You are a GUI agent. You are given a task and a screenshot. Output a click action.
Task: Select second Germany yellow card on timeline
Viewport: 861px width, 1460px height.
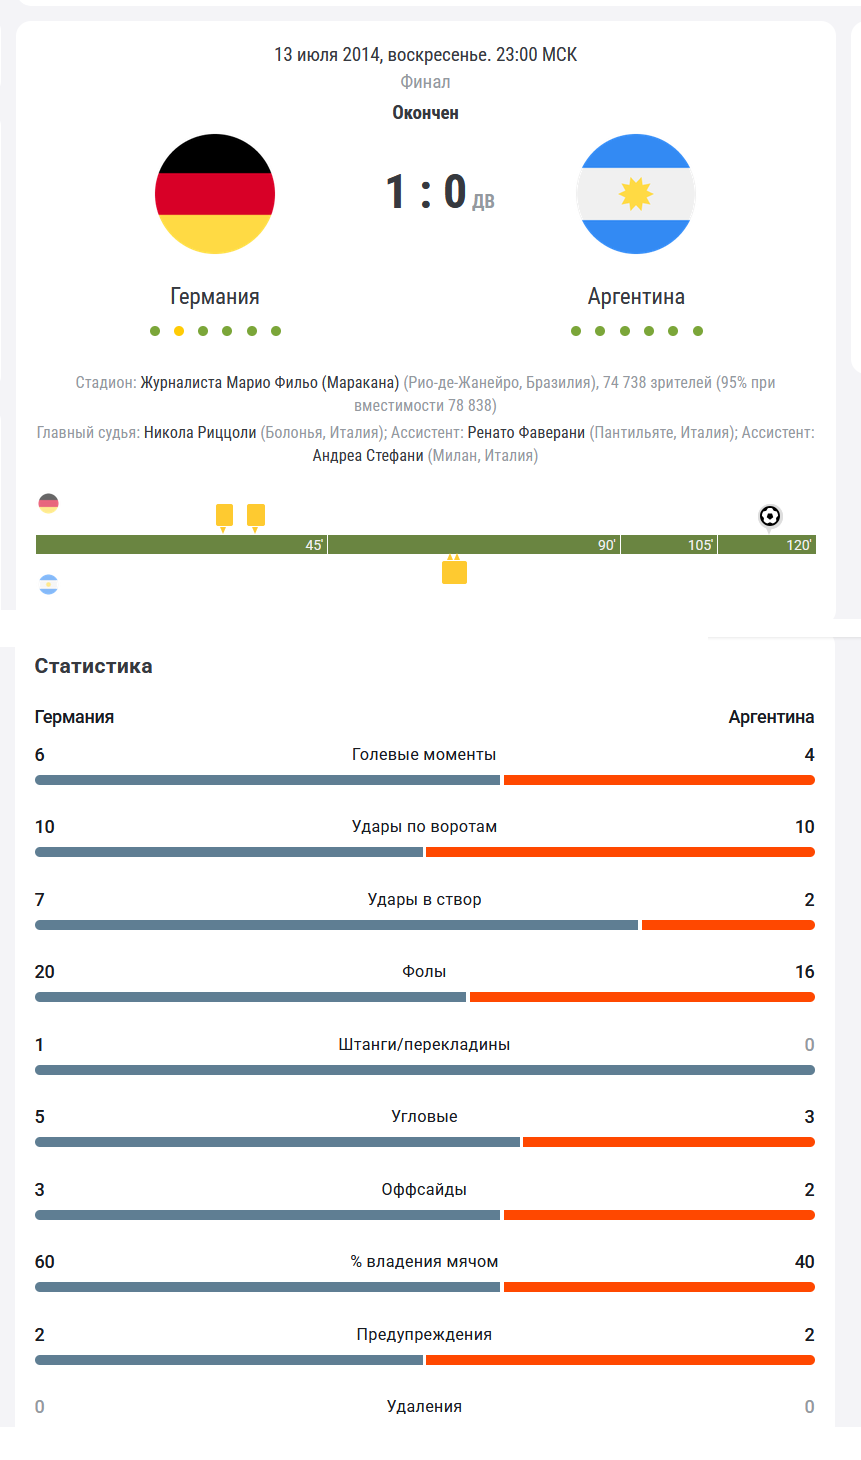[x=256, y=515]
